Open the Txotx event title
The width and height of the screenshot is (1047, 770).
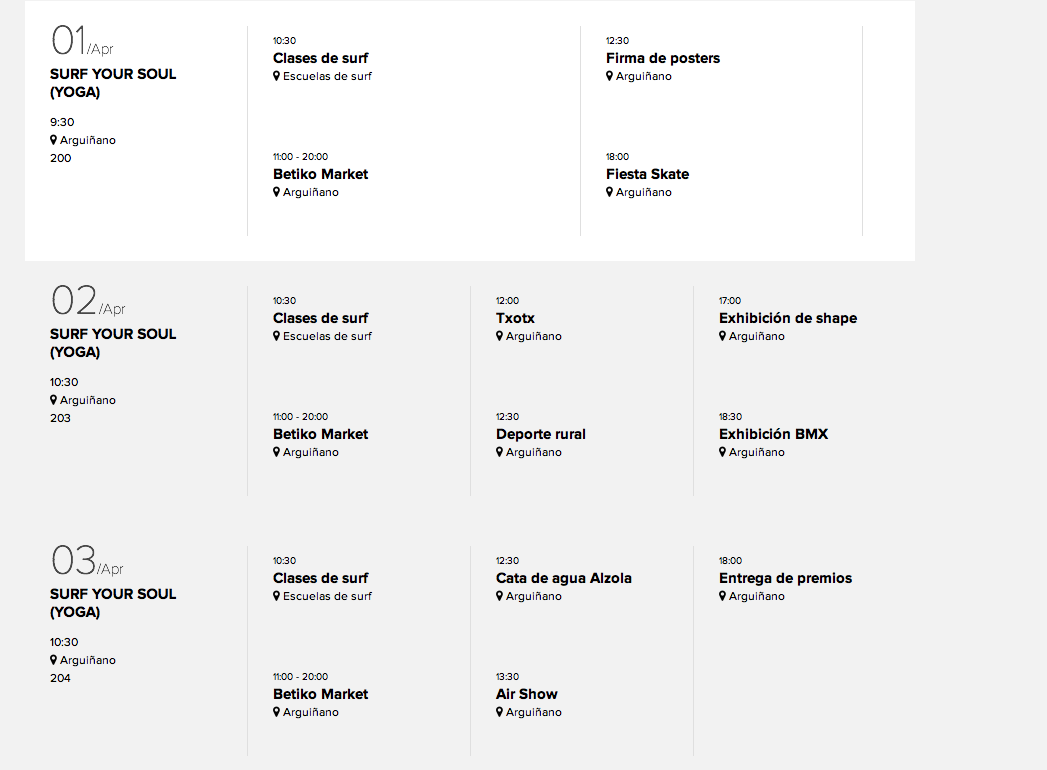[515, 318]
